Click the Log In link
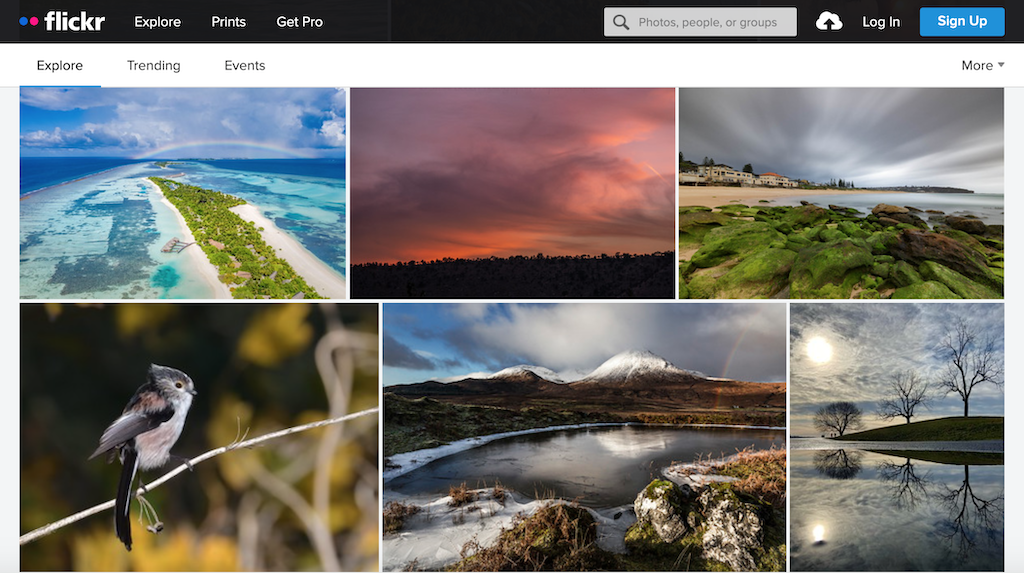This screenshot has width=1024, height=573. click(x=881, y=22)
